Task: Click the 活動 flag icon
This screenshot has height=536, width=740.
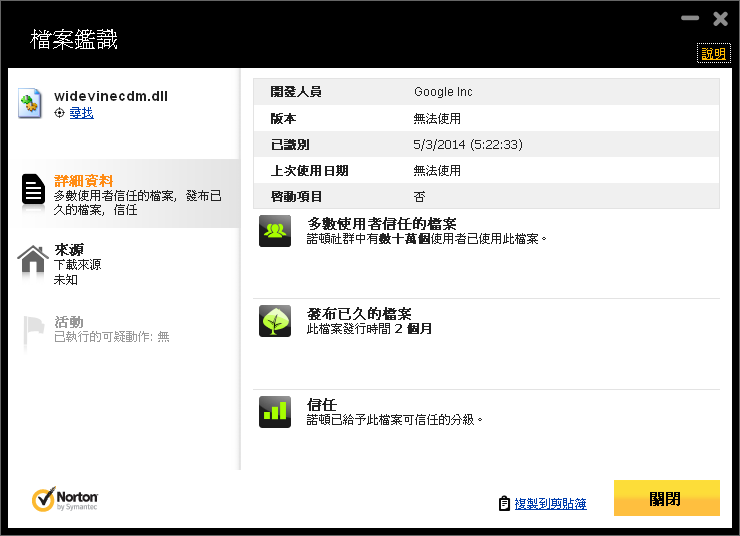Action: (34, 330)
